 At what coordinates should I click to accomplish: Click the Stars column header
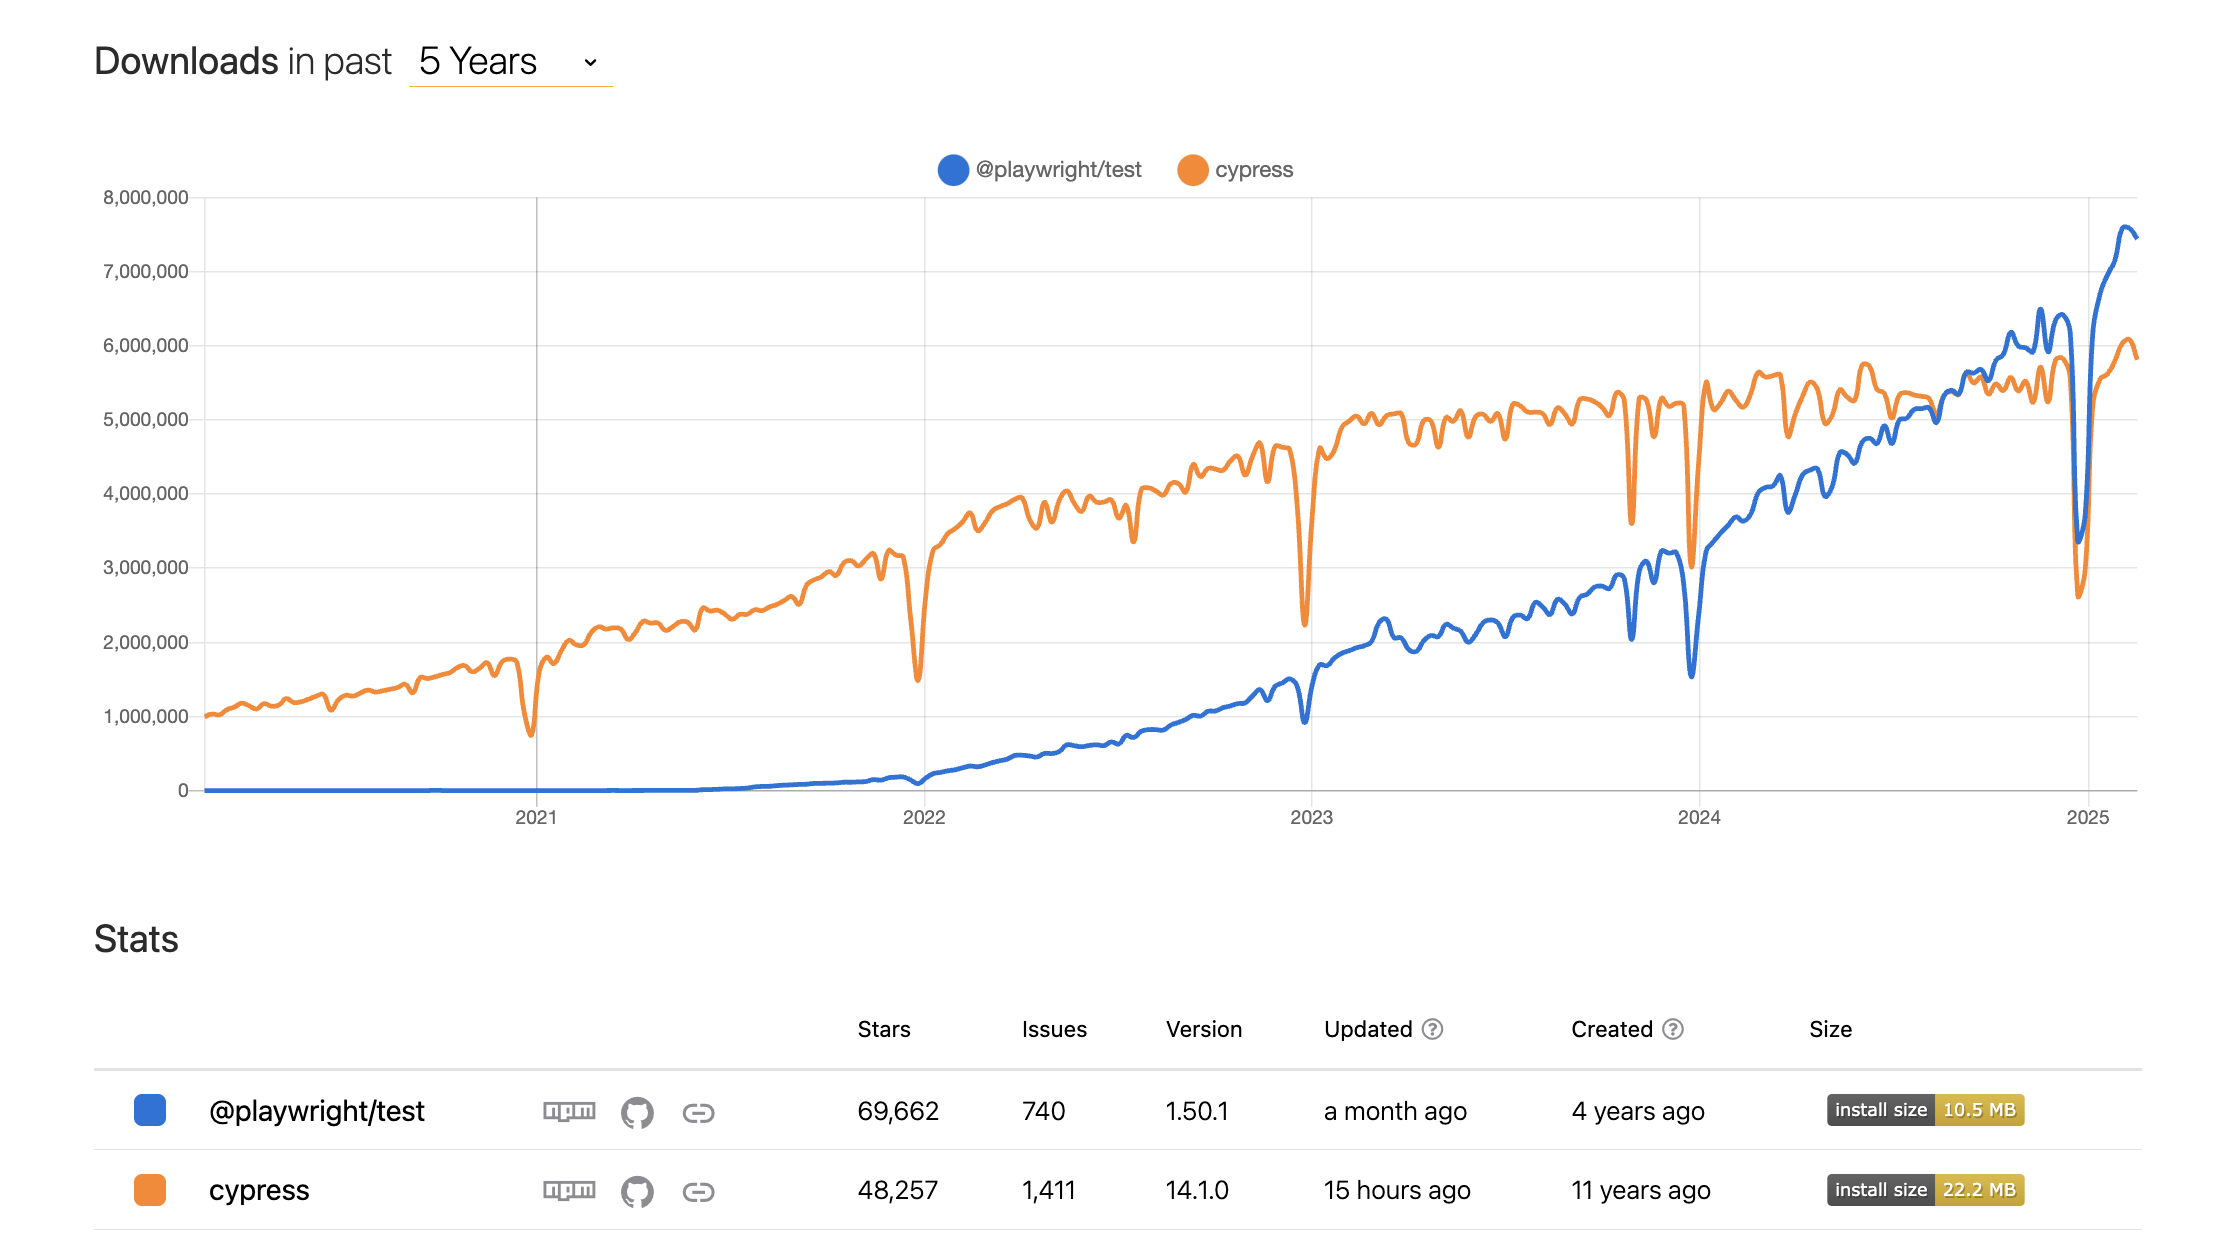(884, 1029)
